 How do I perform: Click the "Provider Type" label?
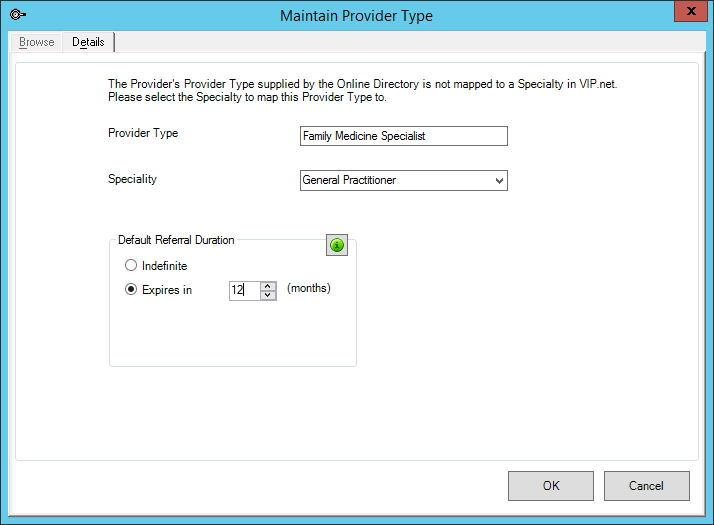(x=143, y=133)
